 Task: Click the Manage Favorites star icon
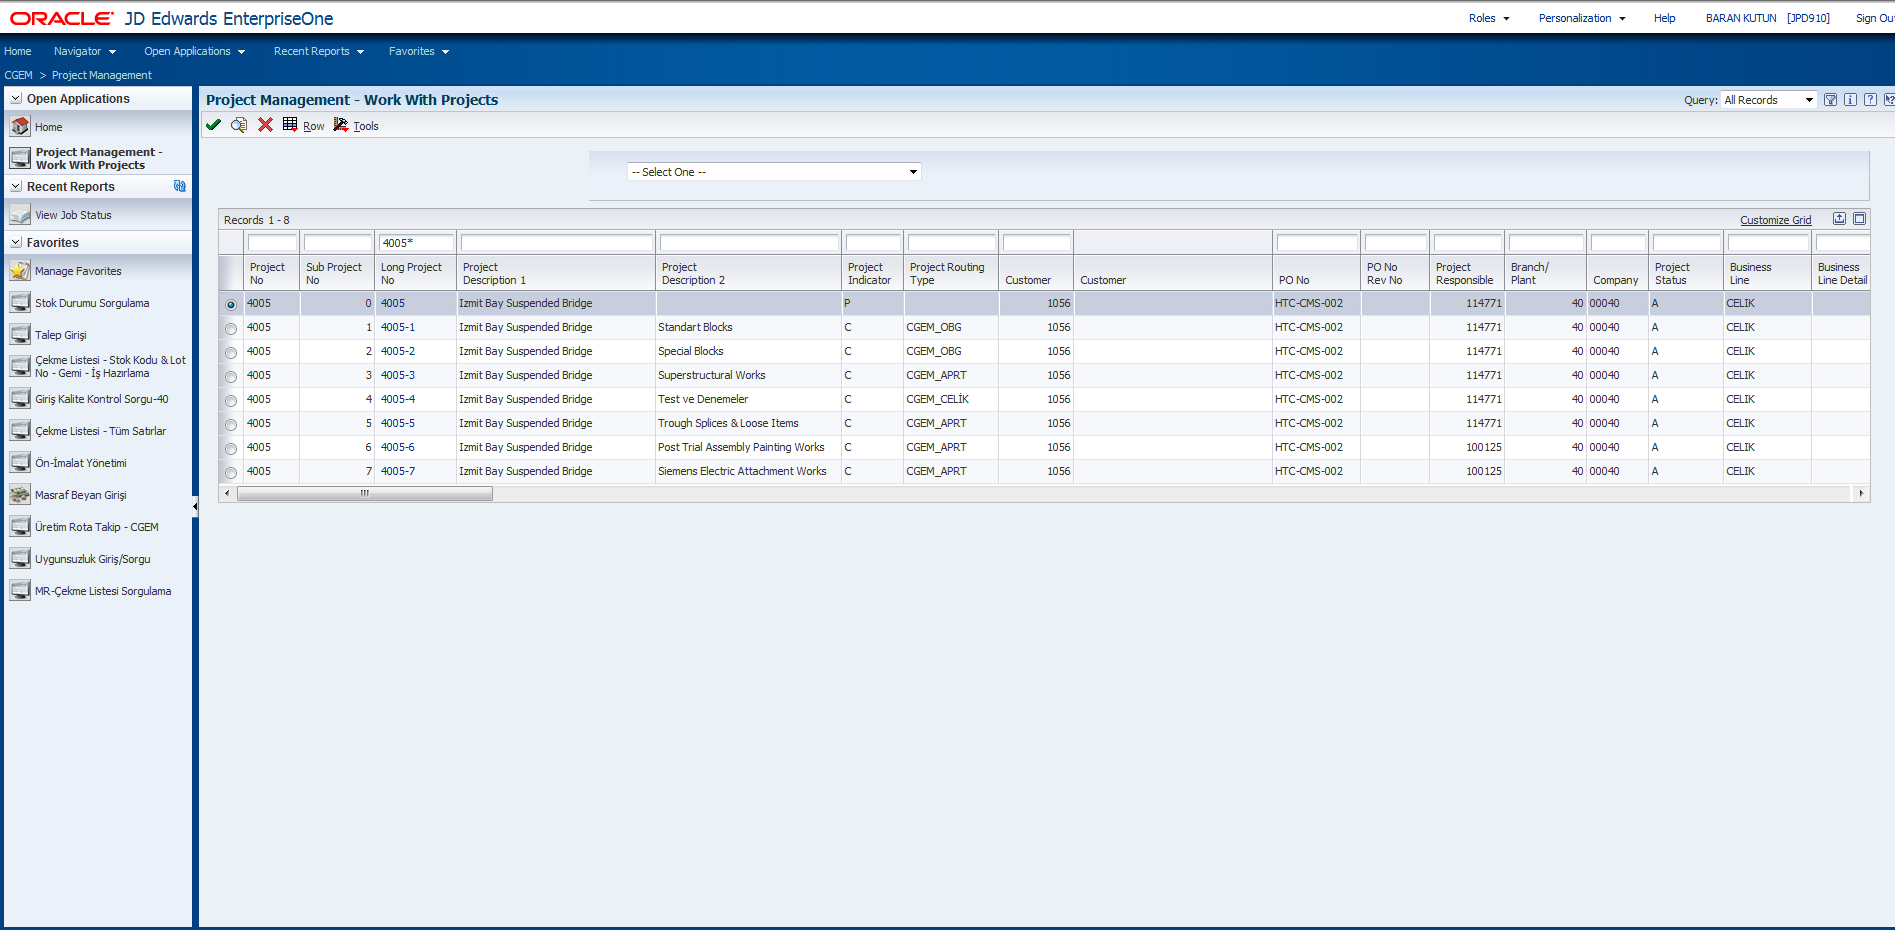(20, 270)
